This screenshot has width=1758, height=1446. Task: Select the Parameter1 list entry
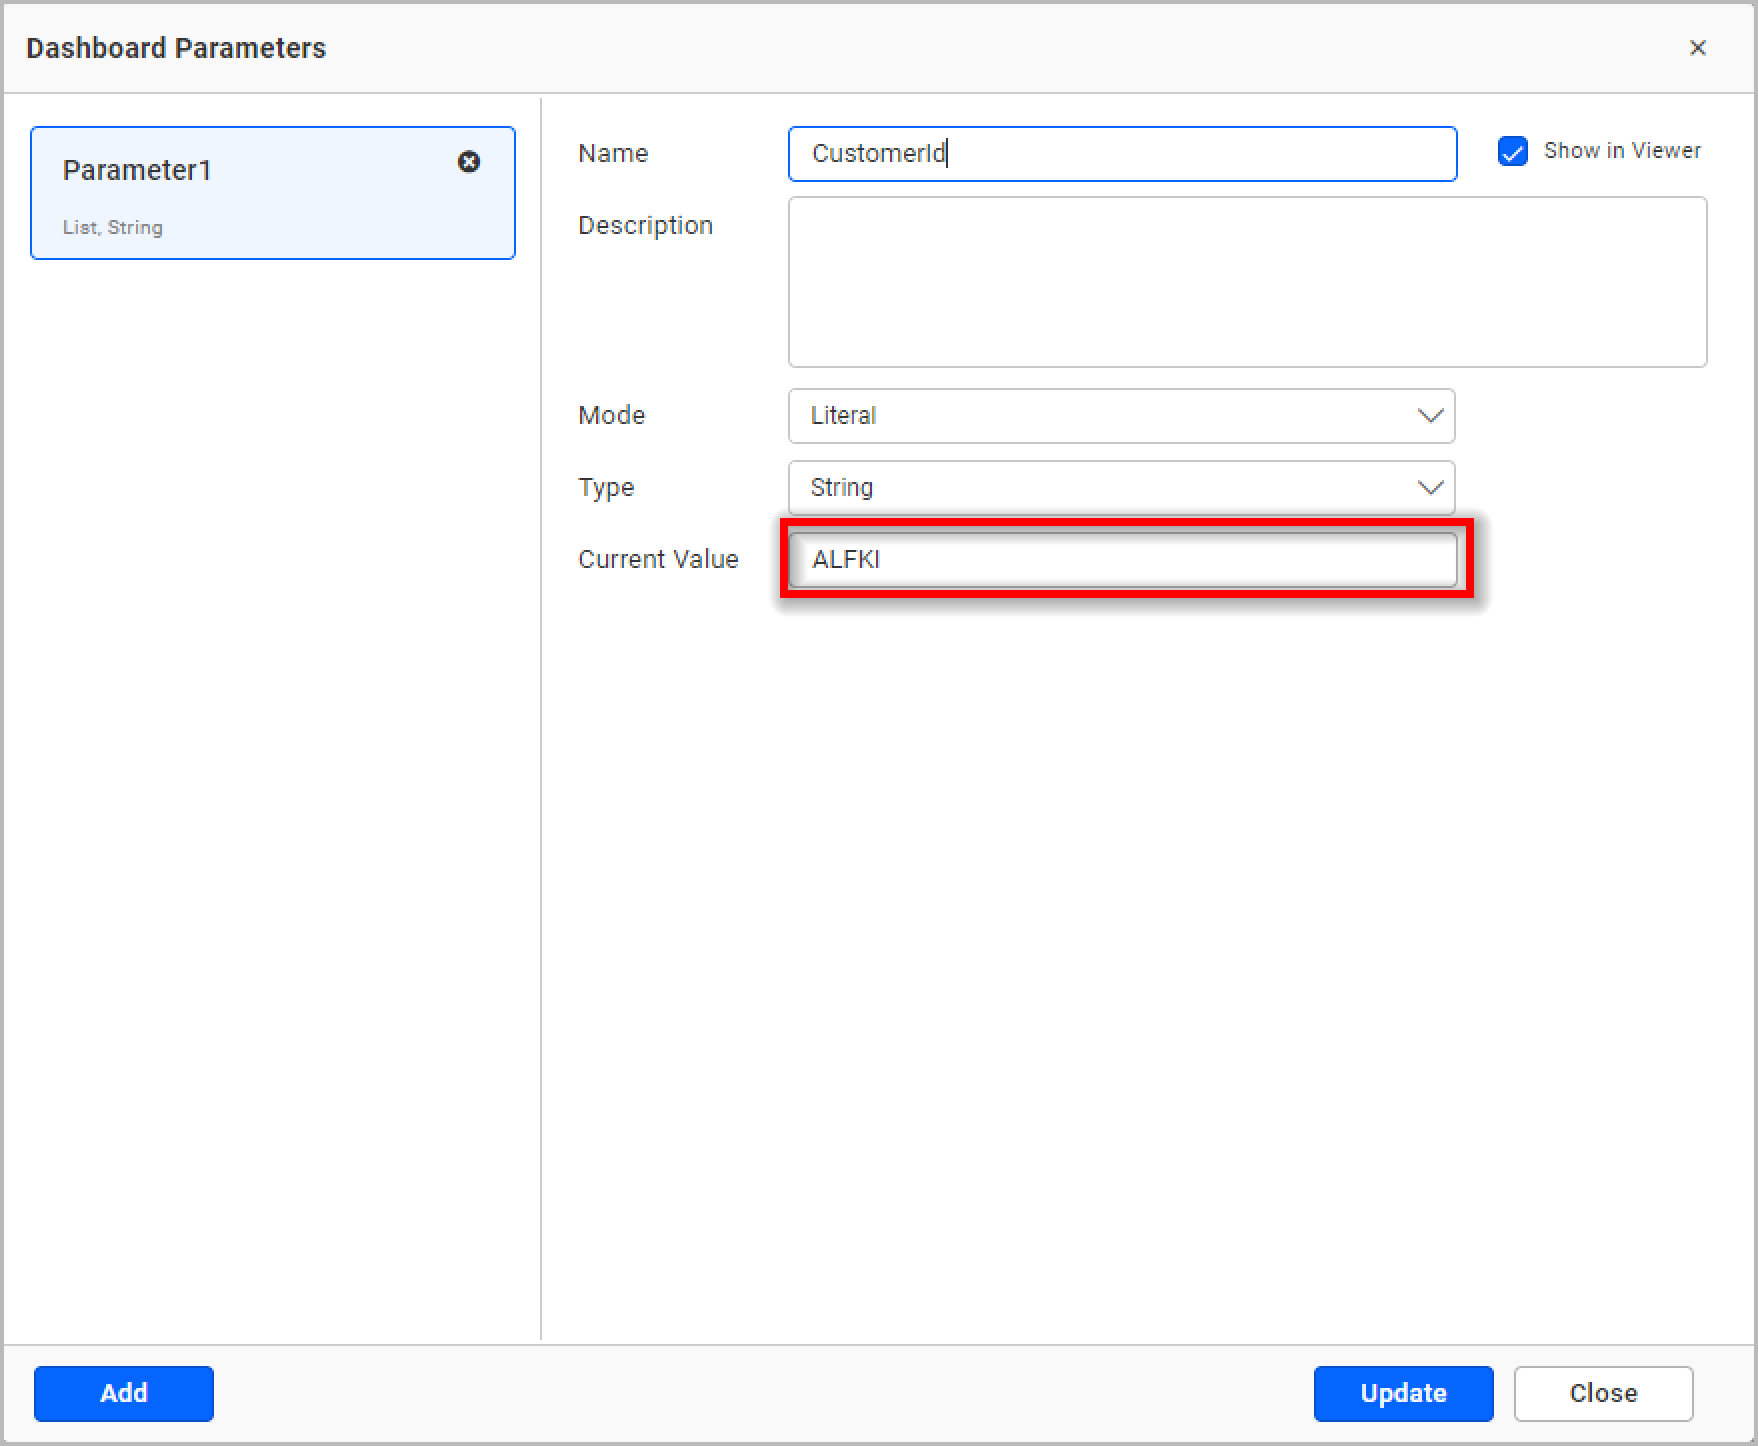(x=250, y=192)
